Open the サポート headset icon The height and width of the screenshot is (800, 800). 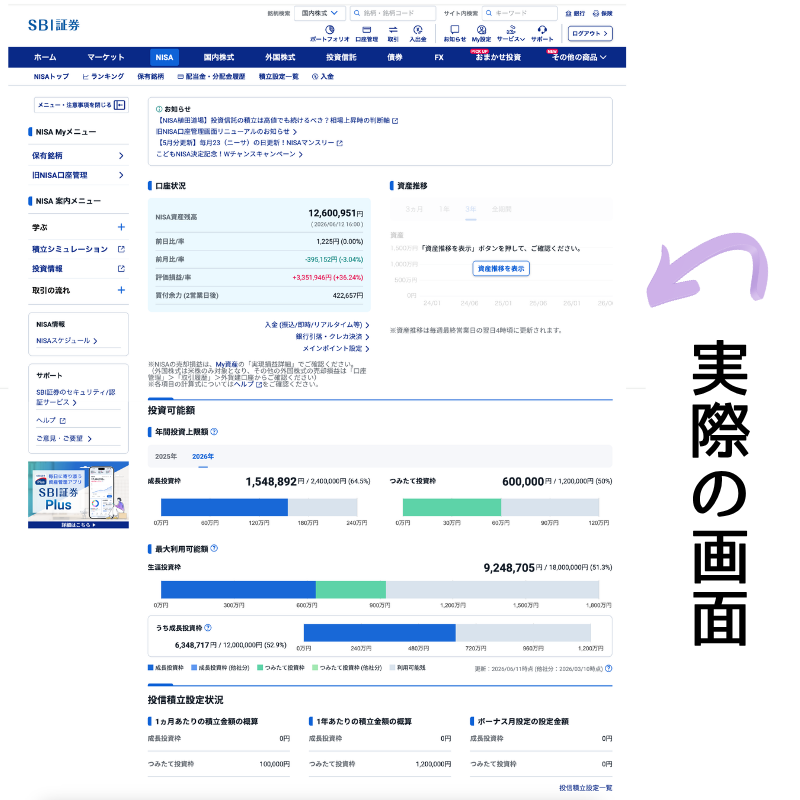tap(542, 34)
